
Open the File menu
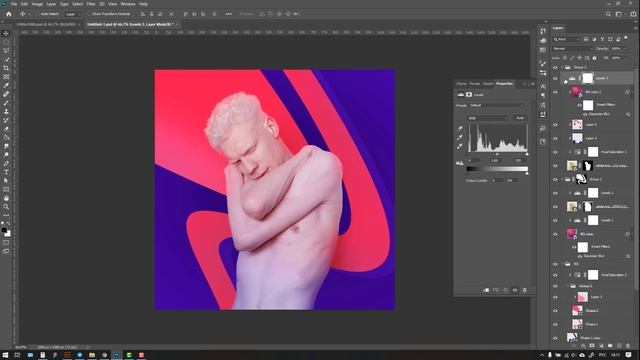click(14, 4)
